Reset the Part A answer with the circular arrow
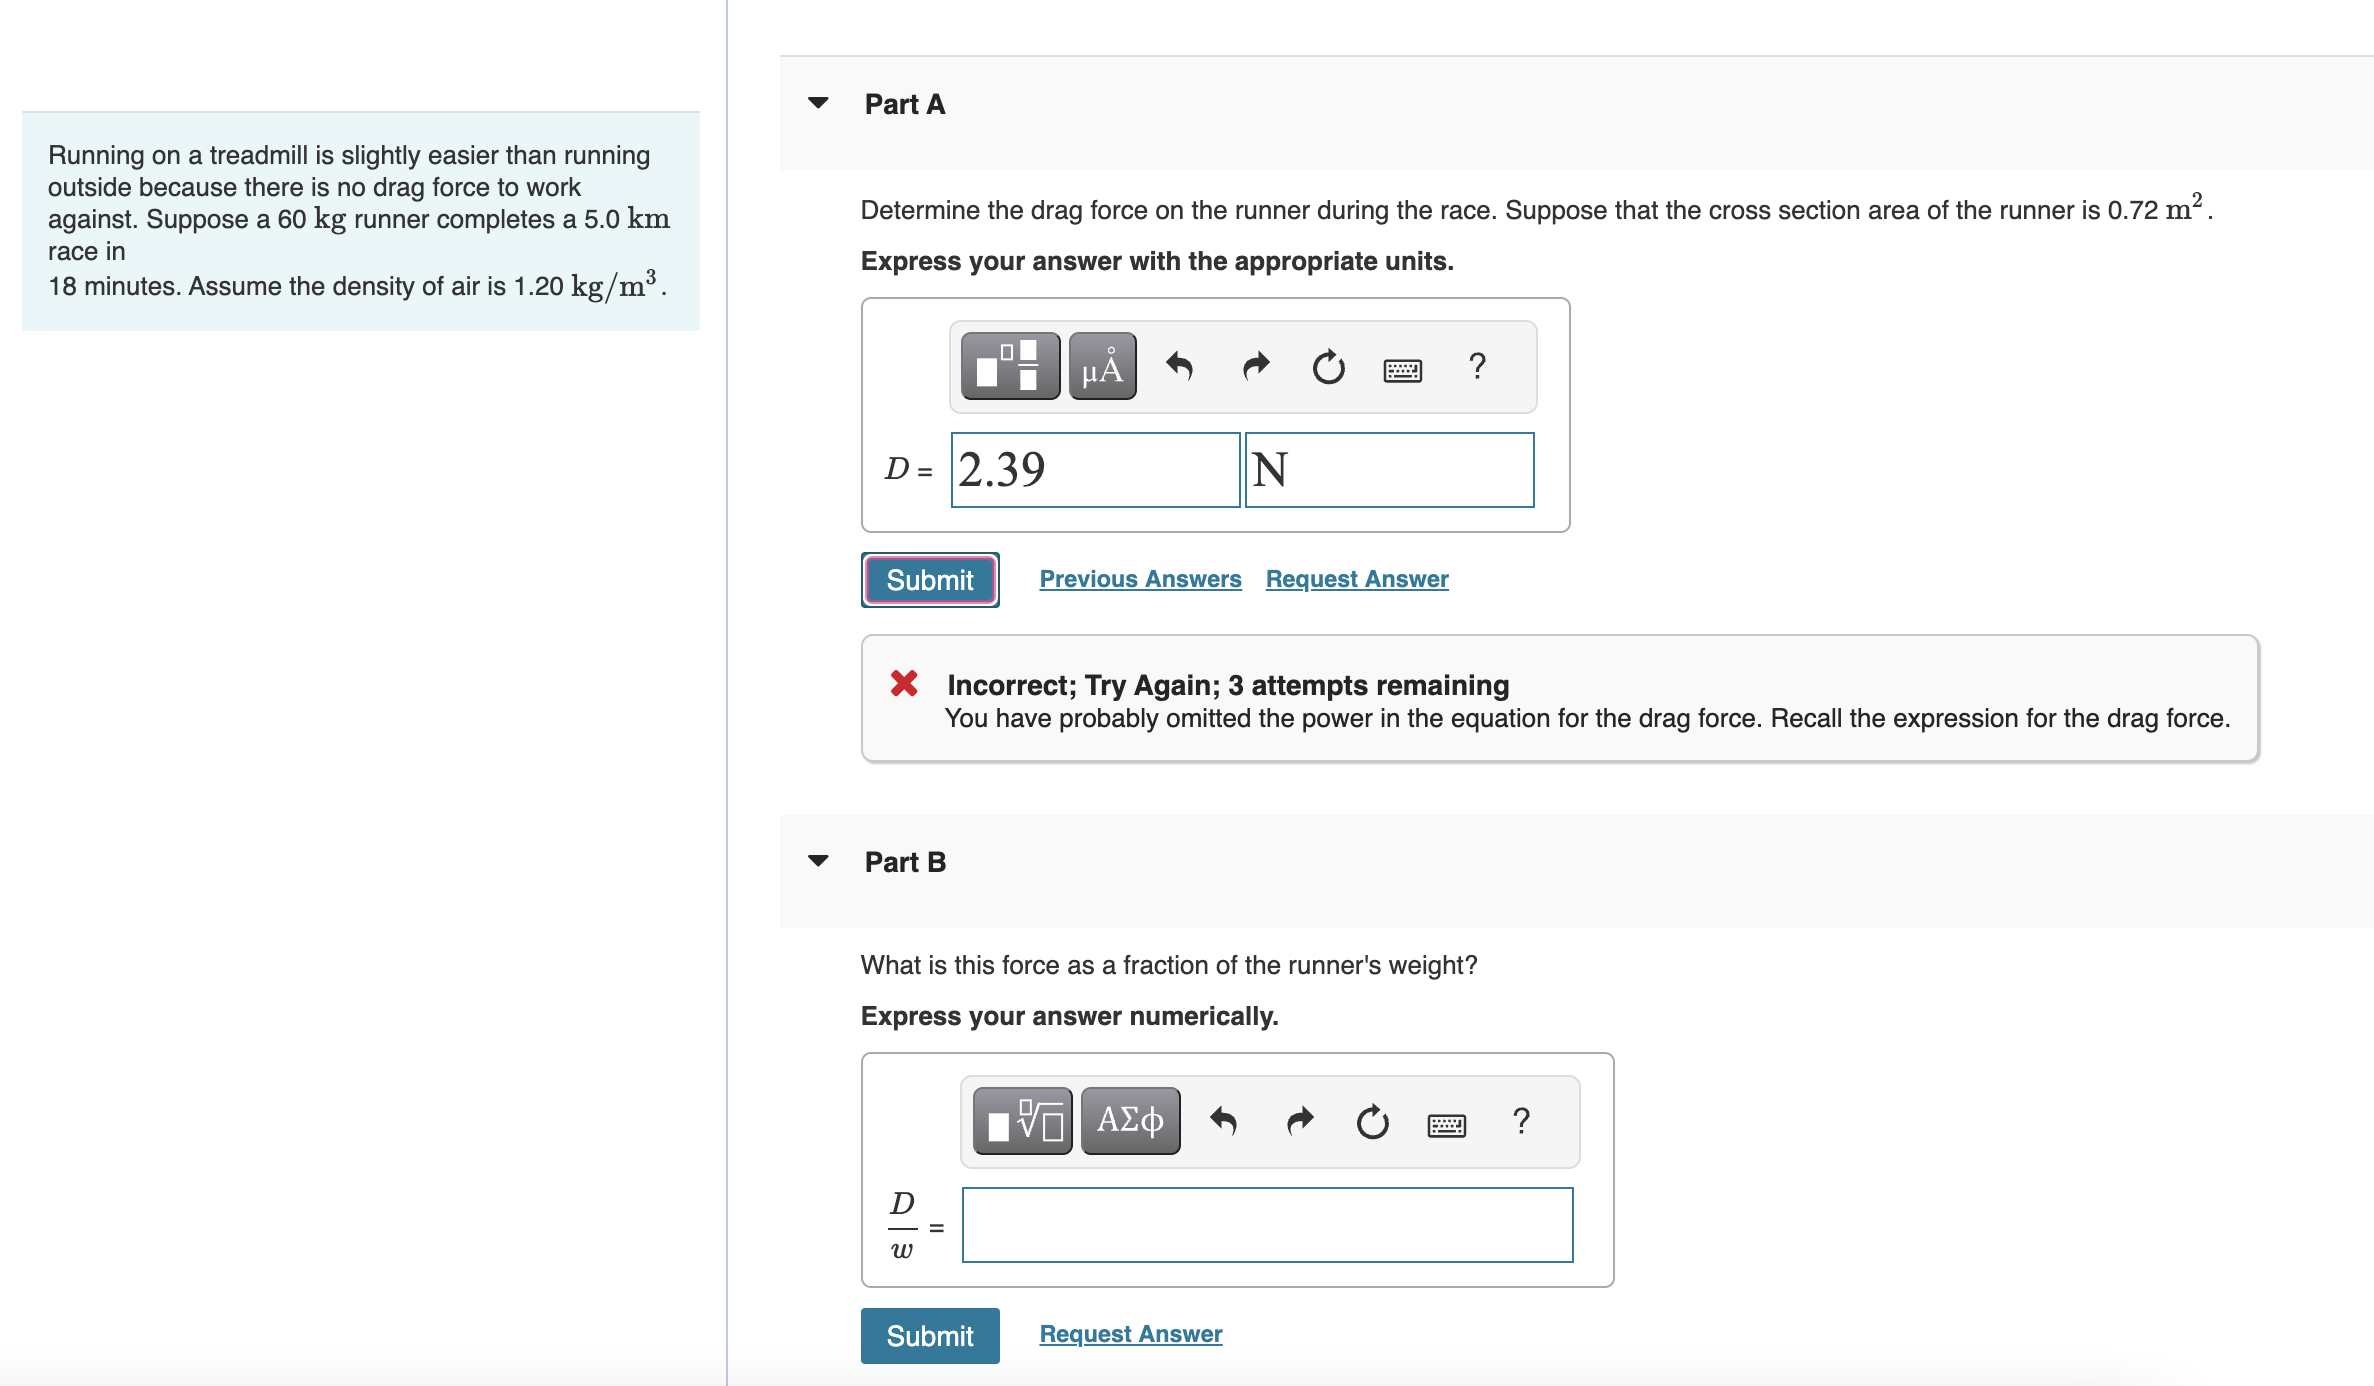This screenshot has height=1386, width=2374. [x=1329, y=367]
